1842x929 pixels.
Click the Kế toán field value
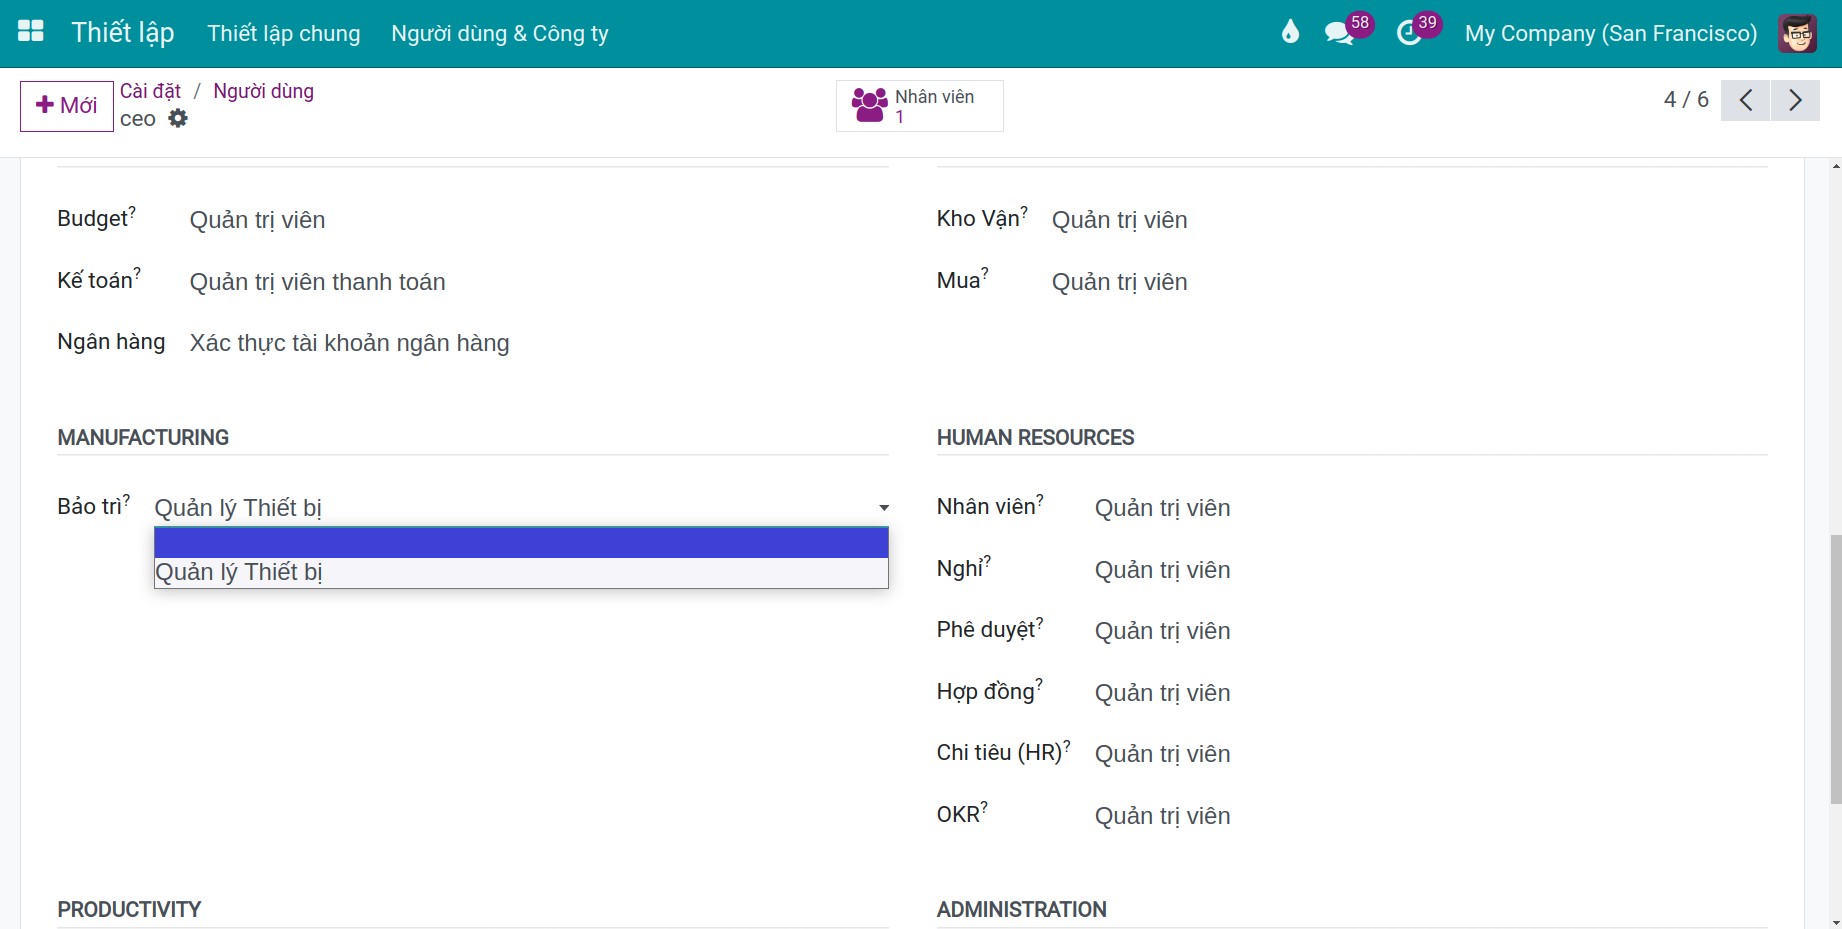pyautogui.click(x=318, y=282)
